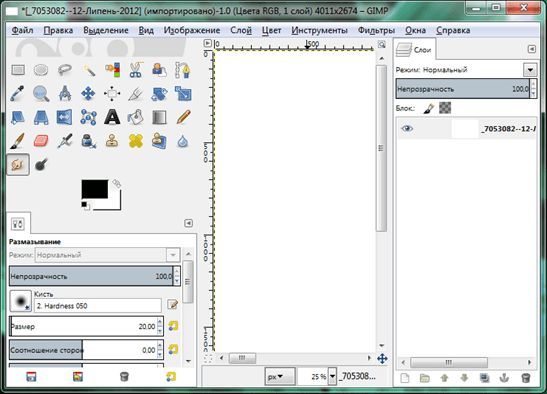Open brush editor icon next to Hardness 050
Viewport: 547px width, 394px height.
click(x=172, y=305)
